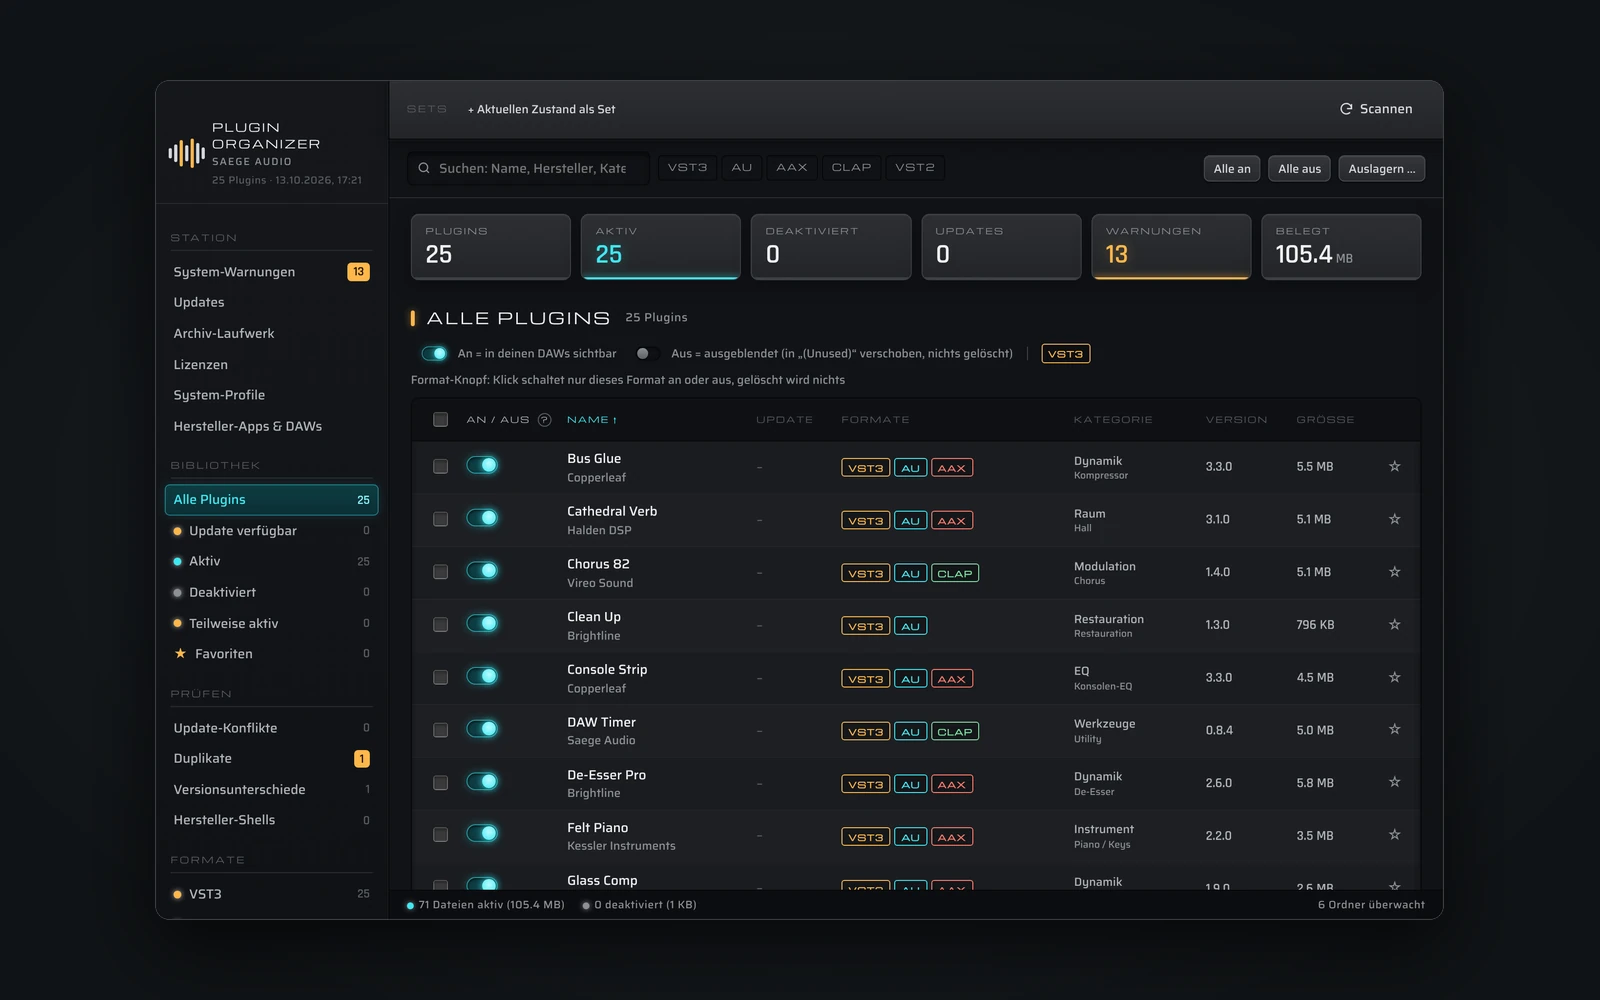
Task: Click the Alle aus button
Action: tap(1299, 169)
